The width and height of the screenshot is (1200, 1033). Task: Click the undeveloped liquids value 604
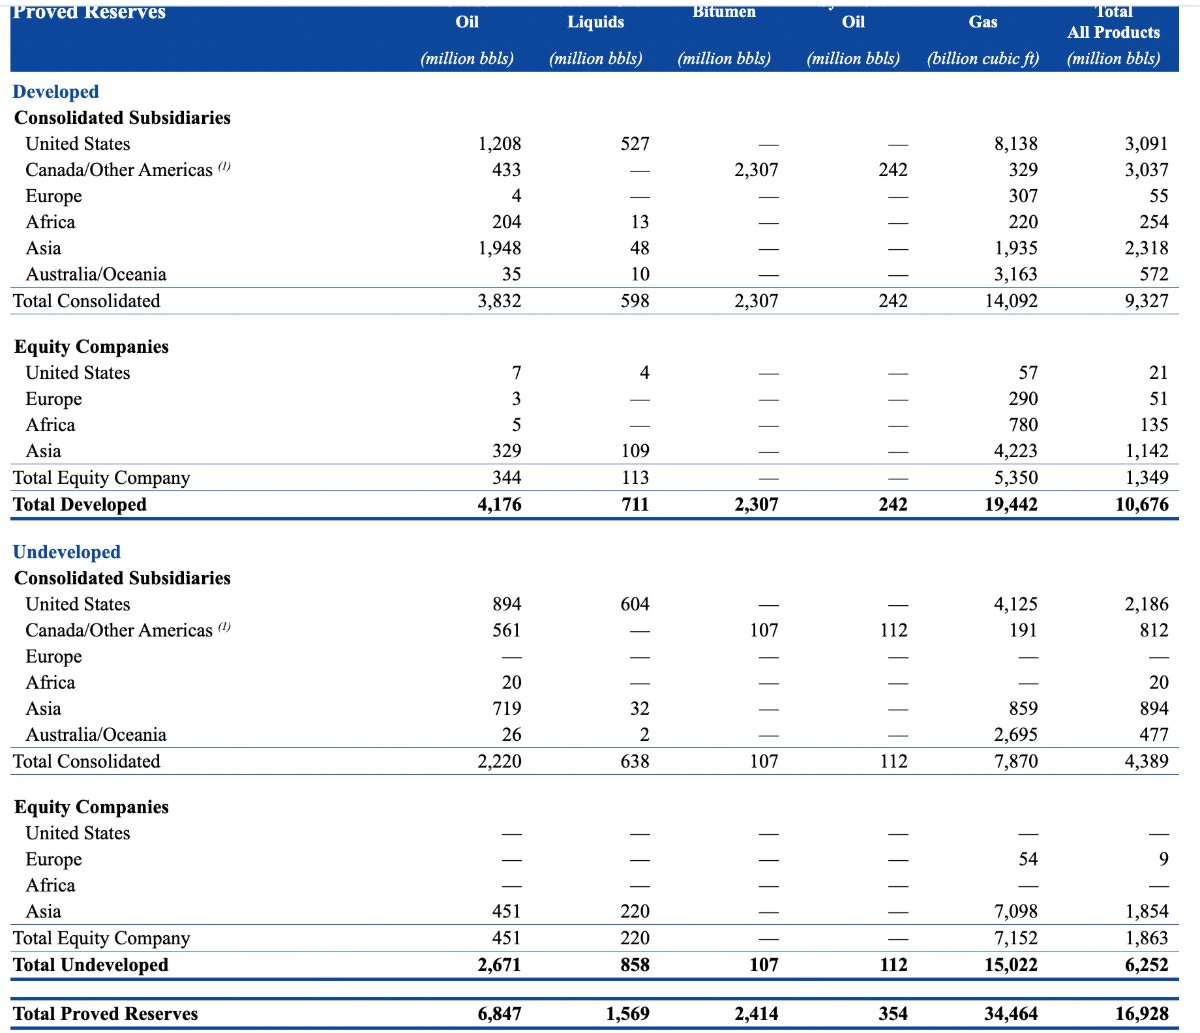[635, 604]
